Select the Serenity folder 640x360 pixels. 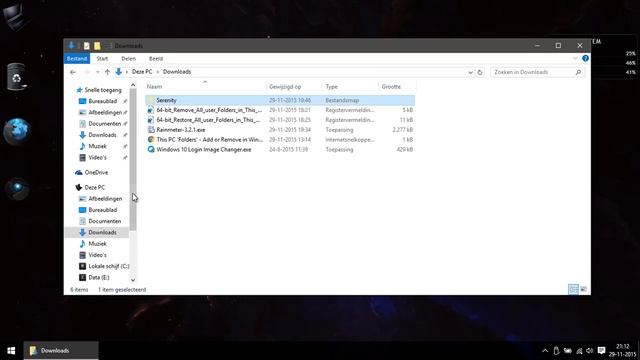[x=280, y=100]
